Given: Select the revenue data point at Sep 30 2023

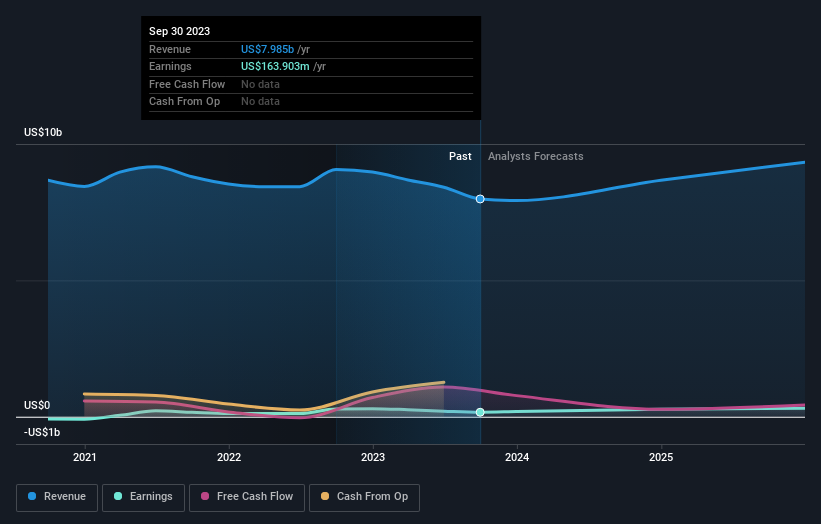Looking at the screenshot, I should tap(480, 199).
